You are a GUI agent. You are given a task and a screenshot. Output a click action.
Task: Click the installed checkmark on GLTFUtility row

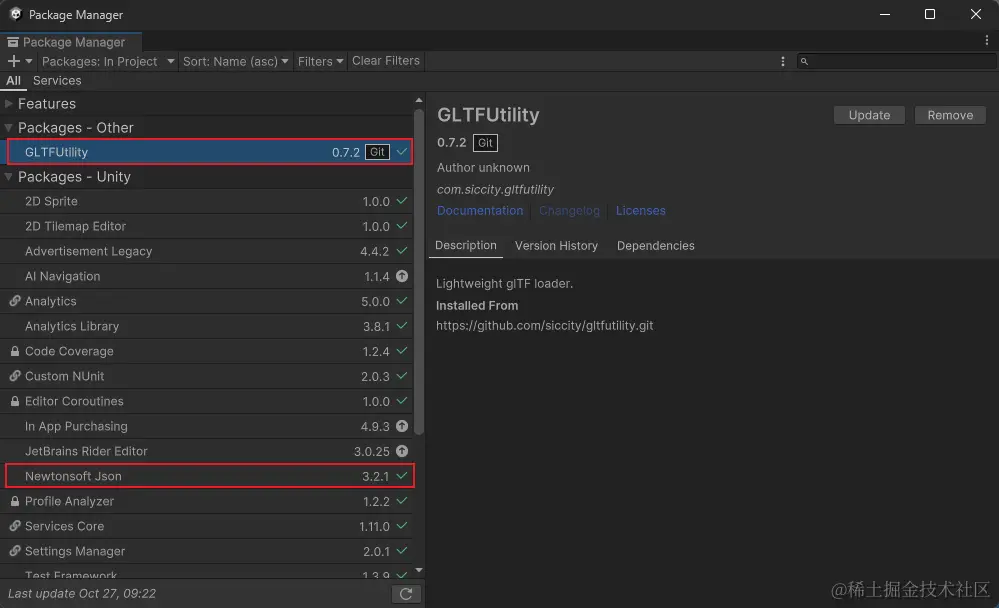401,152
